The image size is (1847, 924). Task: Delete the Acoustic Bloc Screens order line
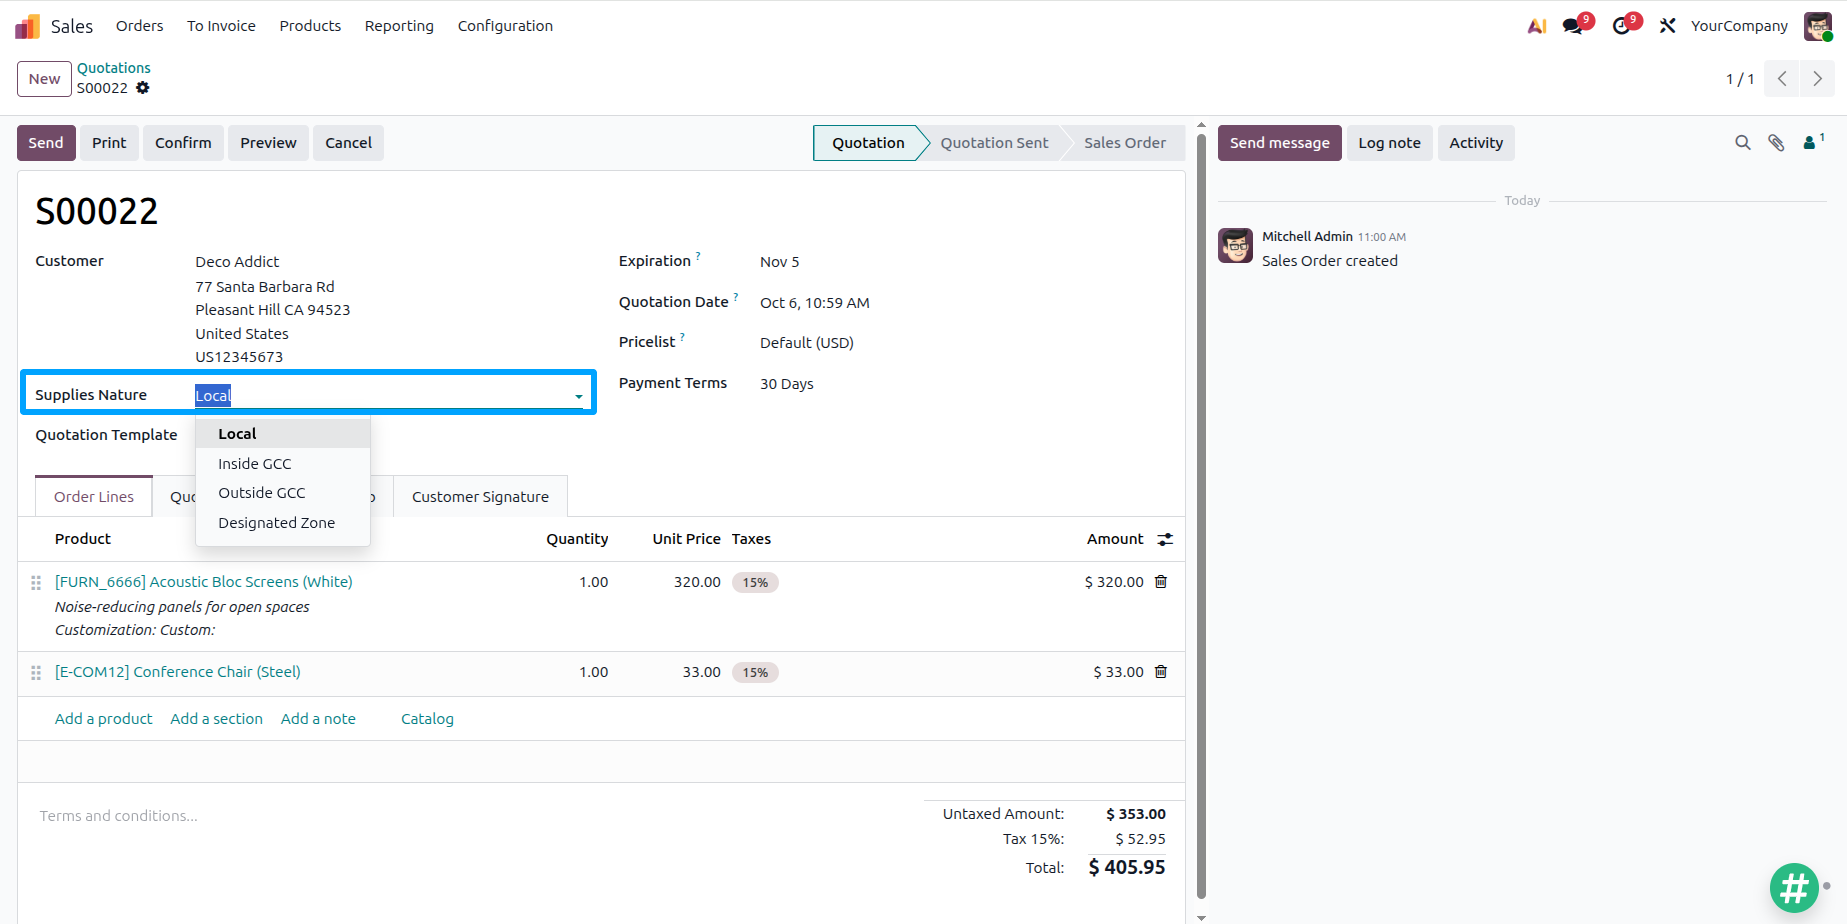click(x=1161, y=582)
